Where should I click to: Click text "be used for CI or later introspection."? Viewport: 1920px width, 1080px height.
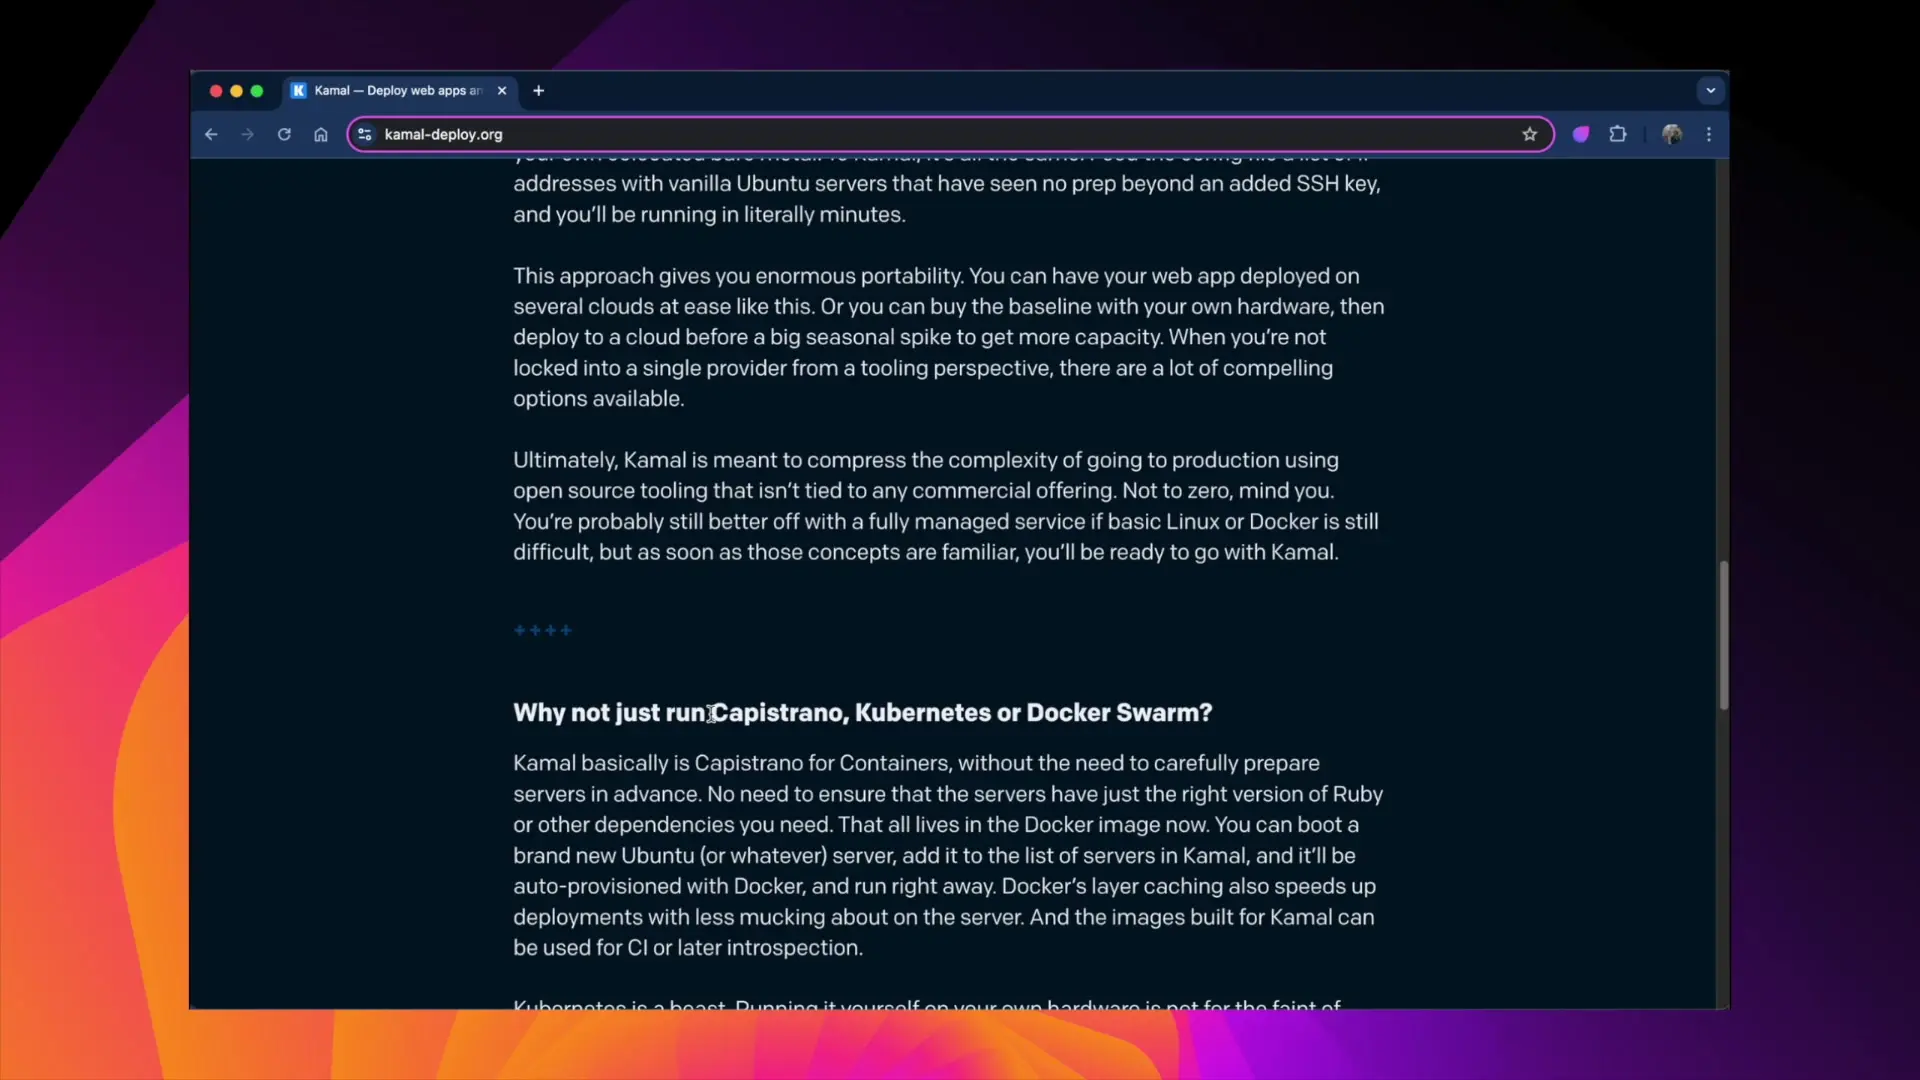pyautogui.click(x=688, y=947)
